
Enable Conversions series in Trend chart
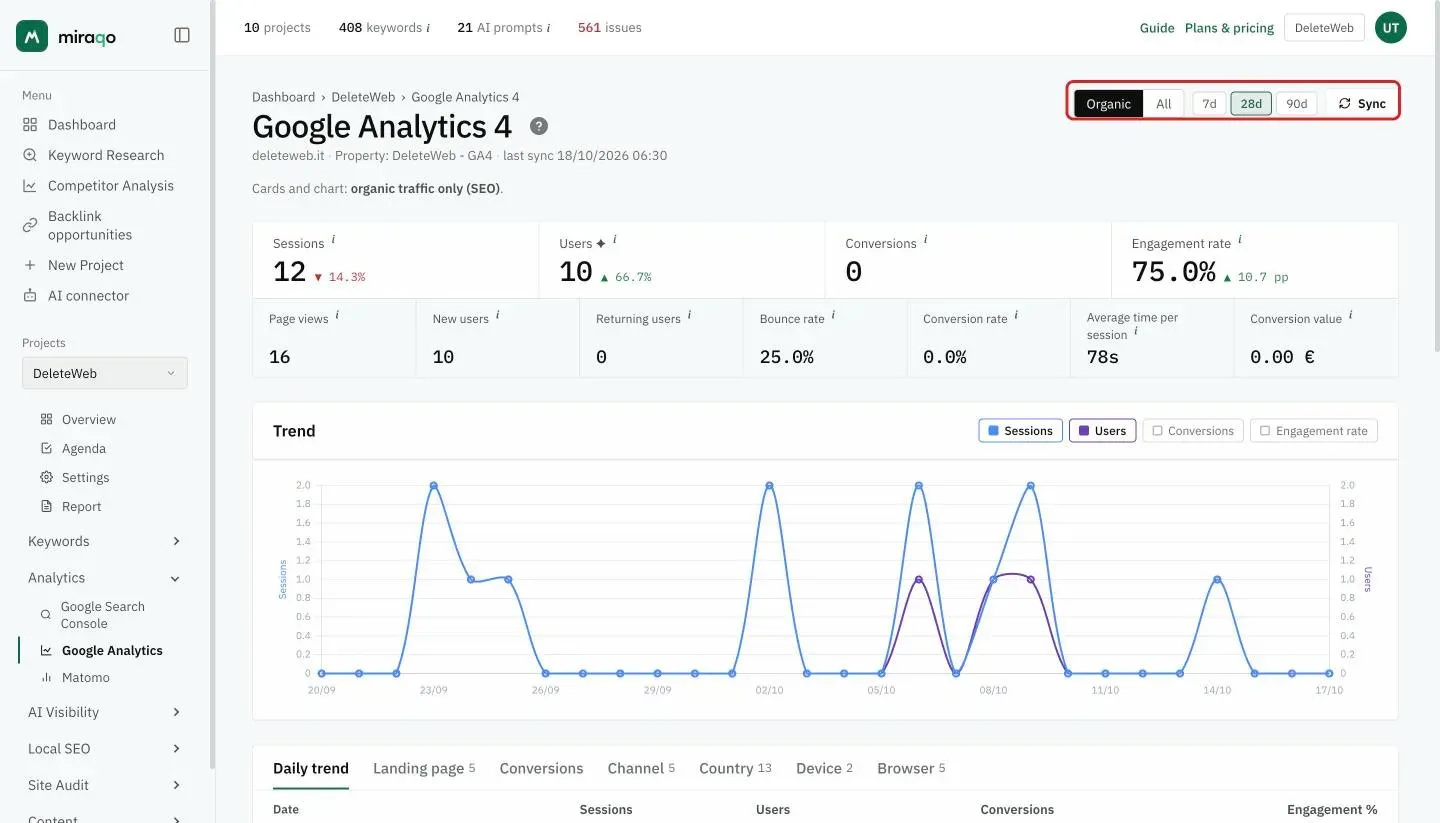(x=1193, y=431)
